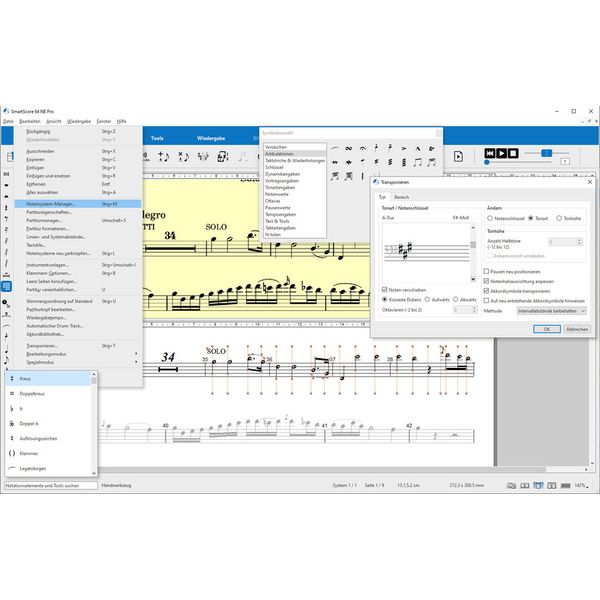Image resolution: width=600 pixels, height=600 pixels.
Task: Click Abbrechen to cancel transposing
Action: point(577,329)
